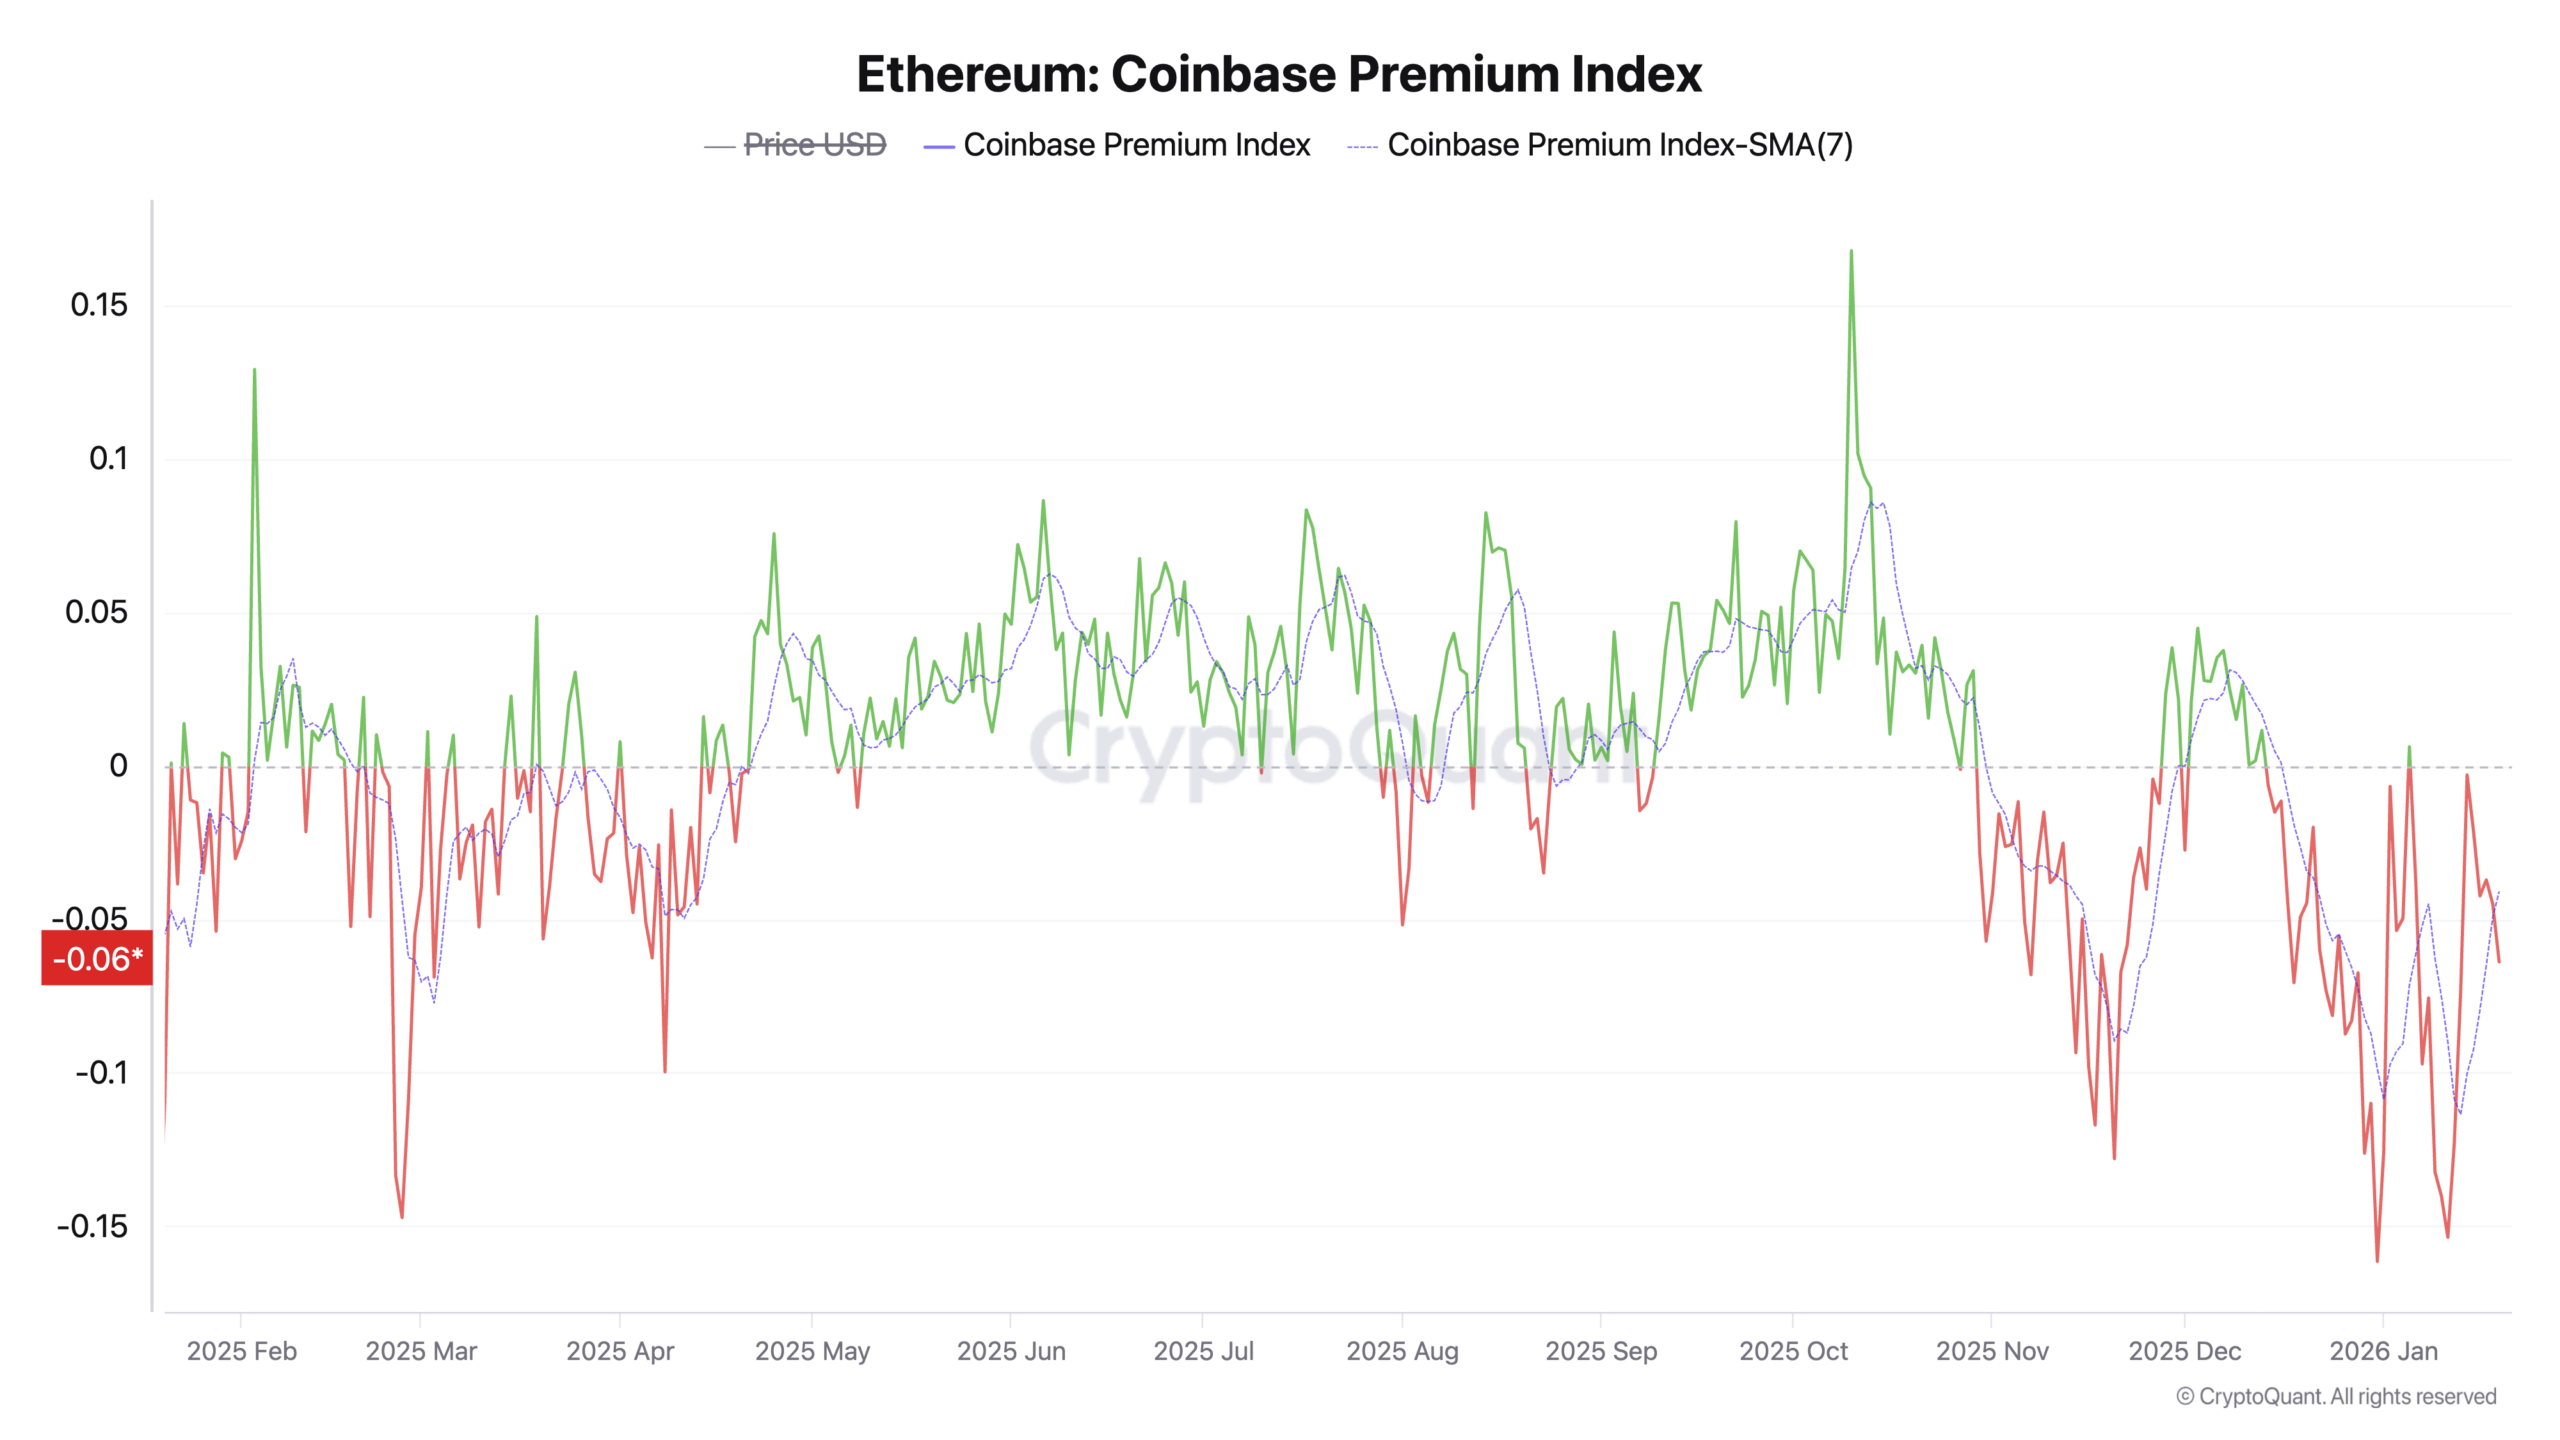Select the 2026 Jan label on time axis
2560x1440 pixels.
(2383, 1351)
